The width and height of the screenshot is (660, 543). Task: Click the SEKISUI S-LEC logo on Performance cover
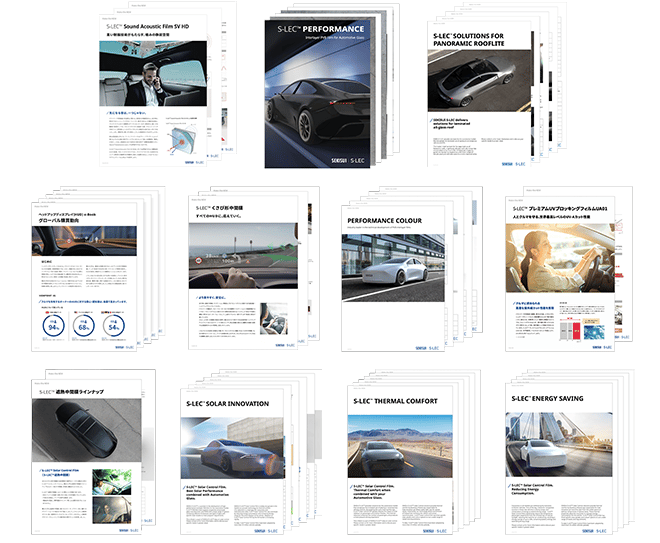[348, 160]
